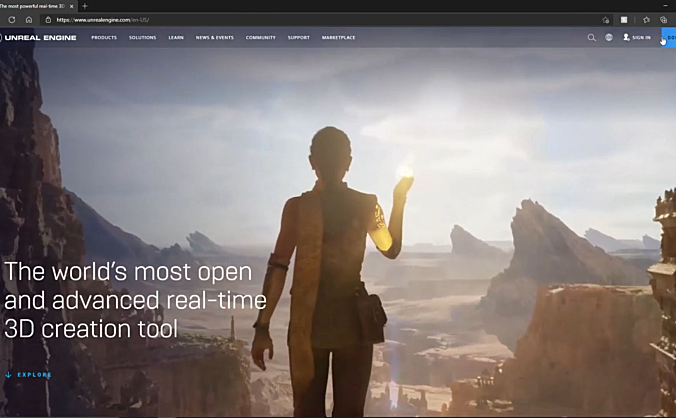Click the extension icon in browser toolbar
676x418 pixels.
point(625,19)
